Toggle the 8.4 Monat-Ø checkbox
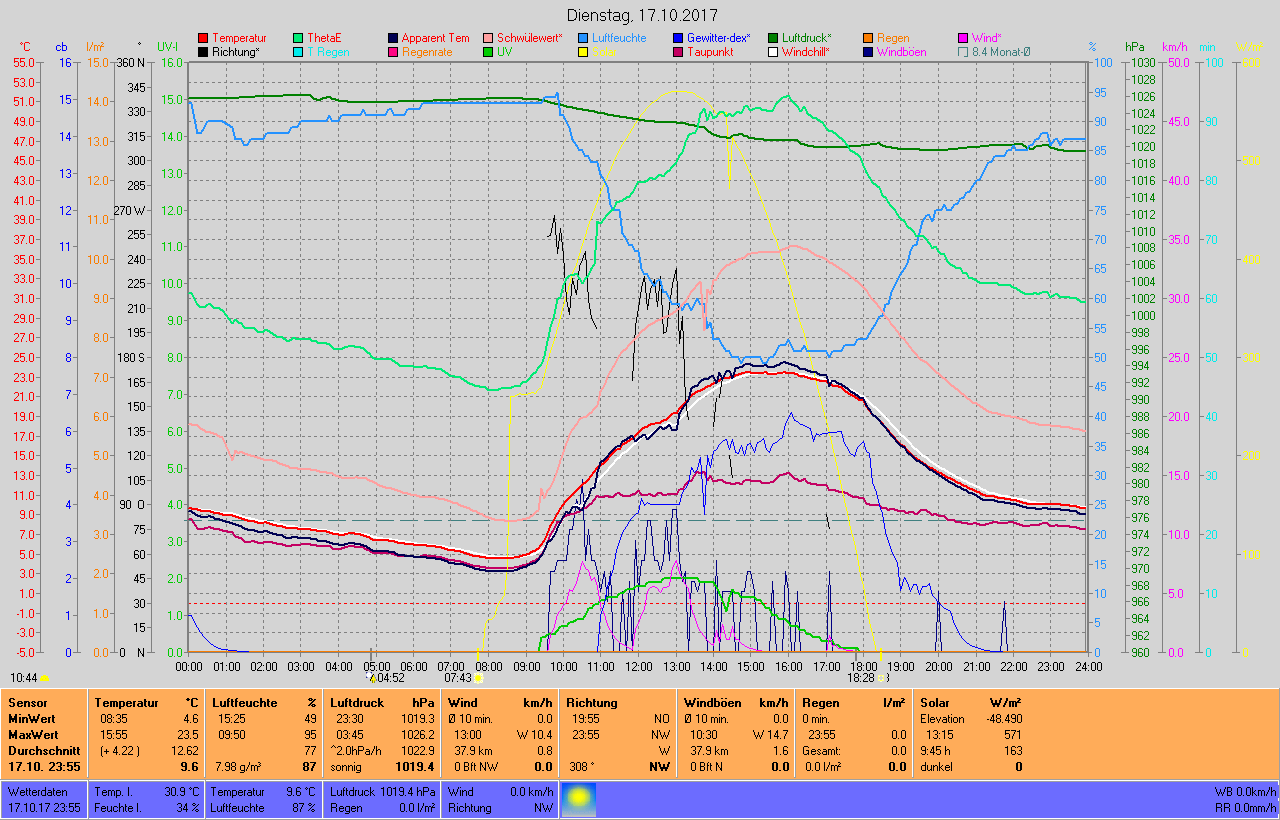The height and width of the screenshot is (820, 1280). (963, 52)
